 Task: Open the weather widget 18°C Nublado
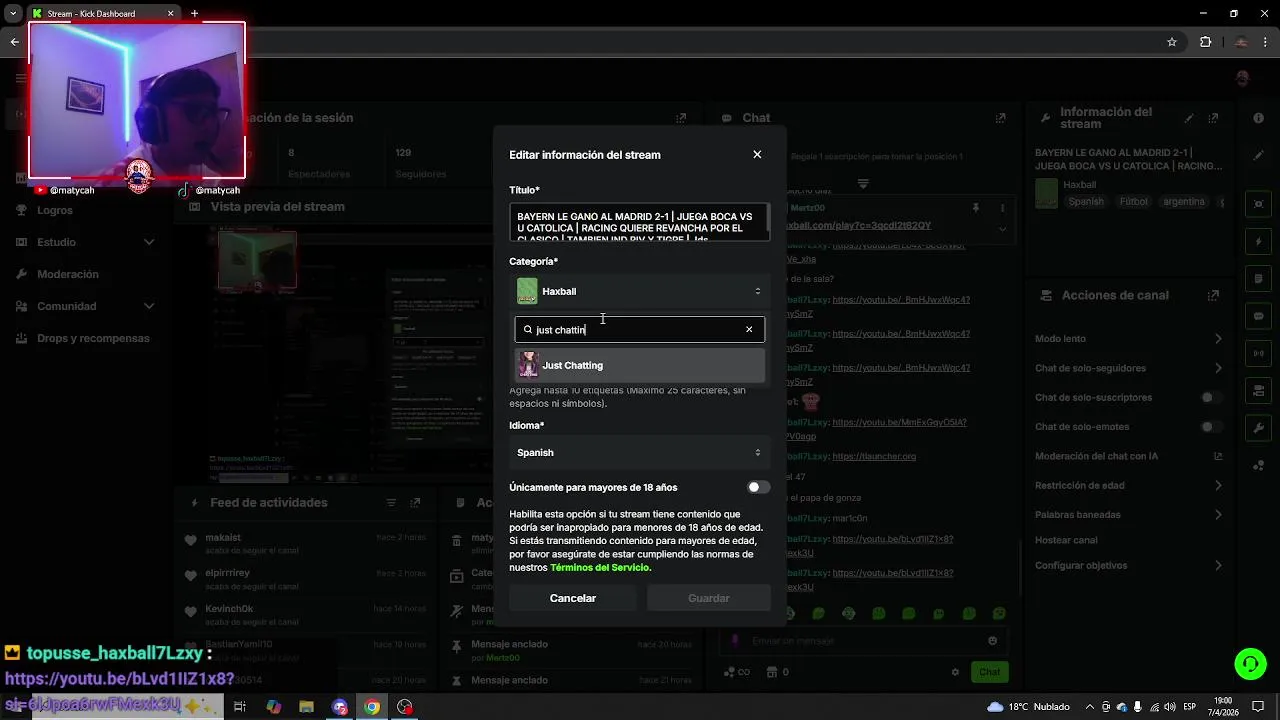[x=1028, y=707]
